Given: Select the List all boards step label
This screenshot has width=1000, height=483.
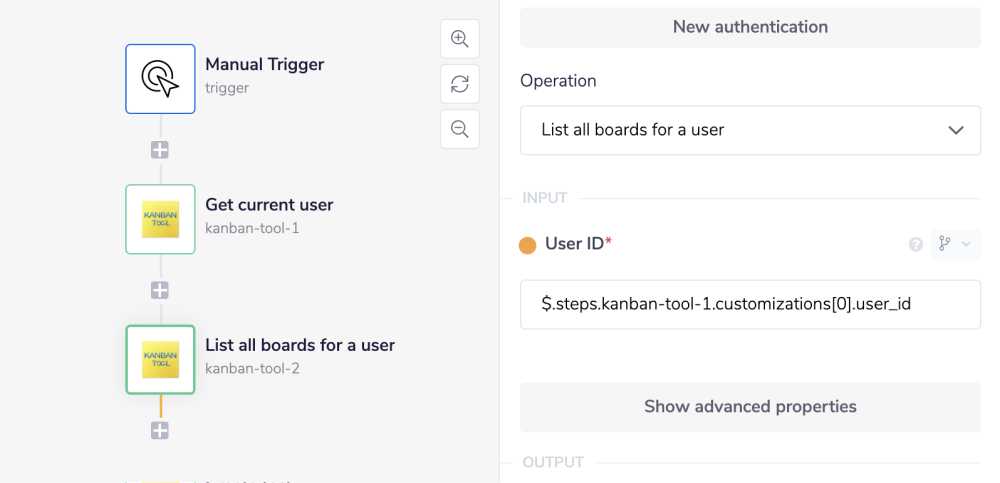Looking at the screenshot, I should 300,345.
